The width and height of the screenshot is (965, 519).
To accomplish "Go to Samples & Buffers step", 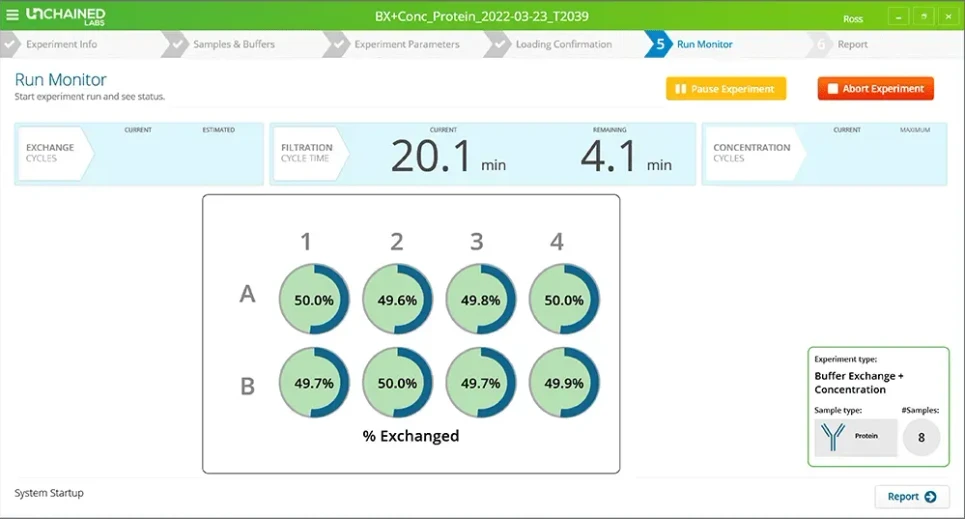I will pyautogui.click(x=231, y=44).
